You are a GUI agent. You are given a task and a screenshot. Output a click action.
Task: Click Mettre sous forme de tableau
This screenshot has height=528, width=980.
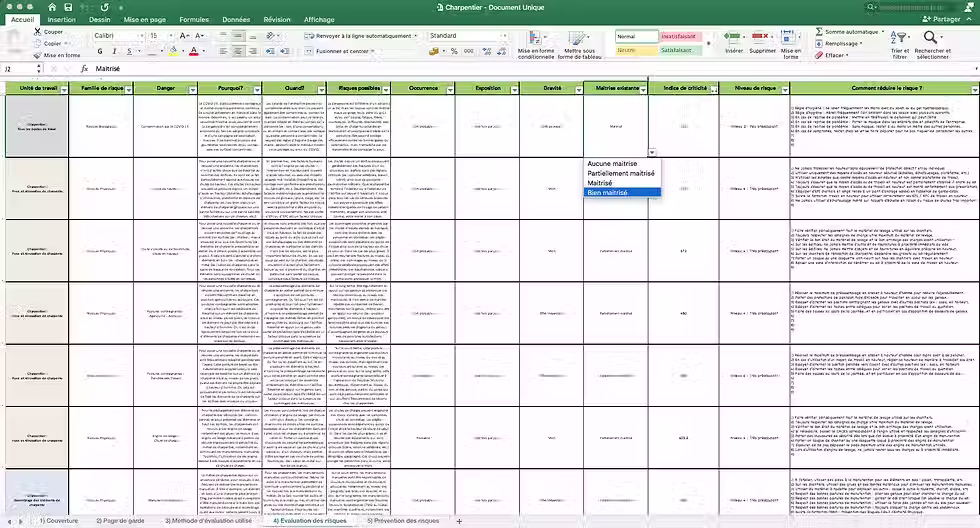[x=579, y=44]
